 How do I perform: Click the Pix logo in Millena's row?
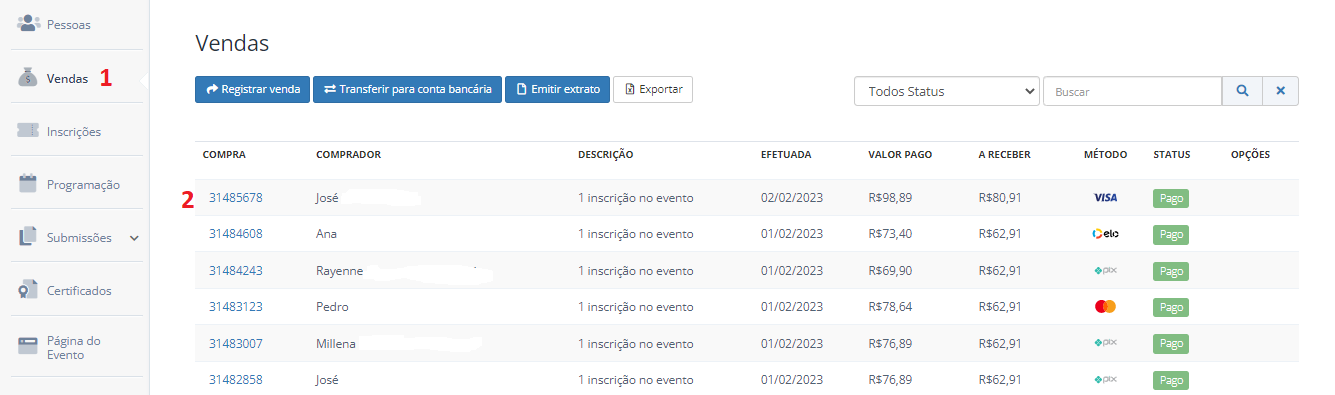pyautogui.click(x=1105, y=342)
